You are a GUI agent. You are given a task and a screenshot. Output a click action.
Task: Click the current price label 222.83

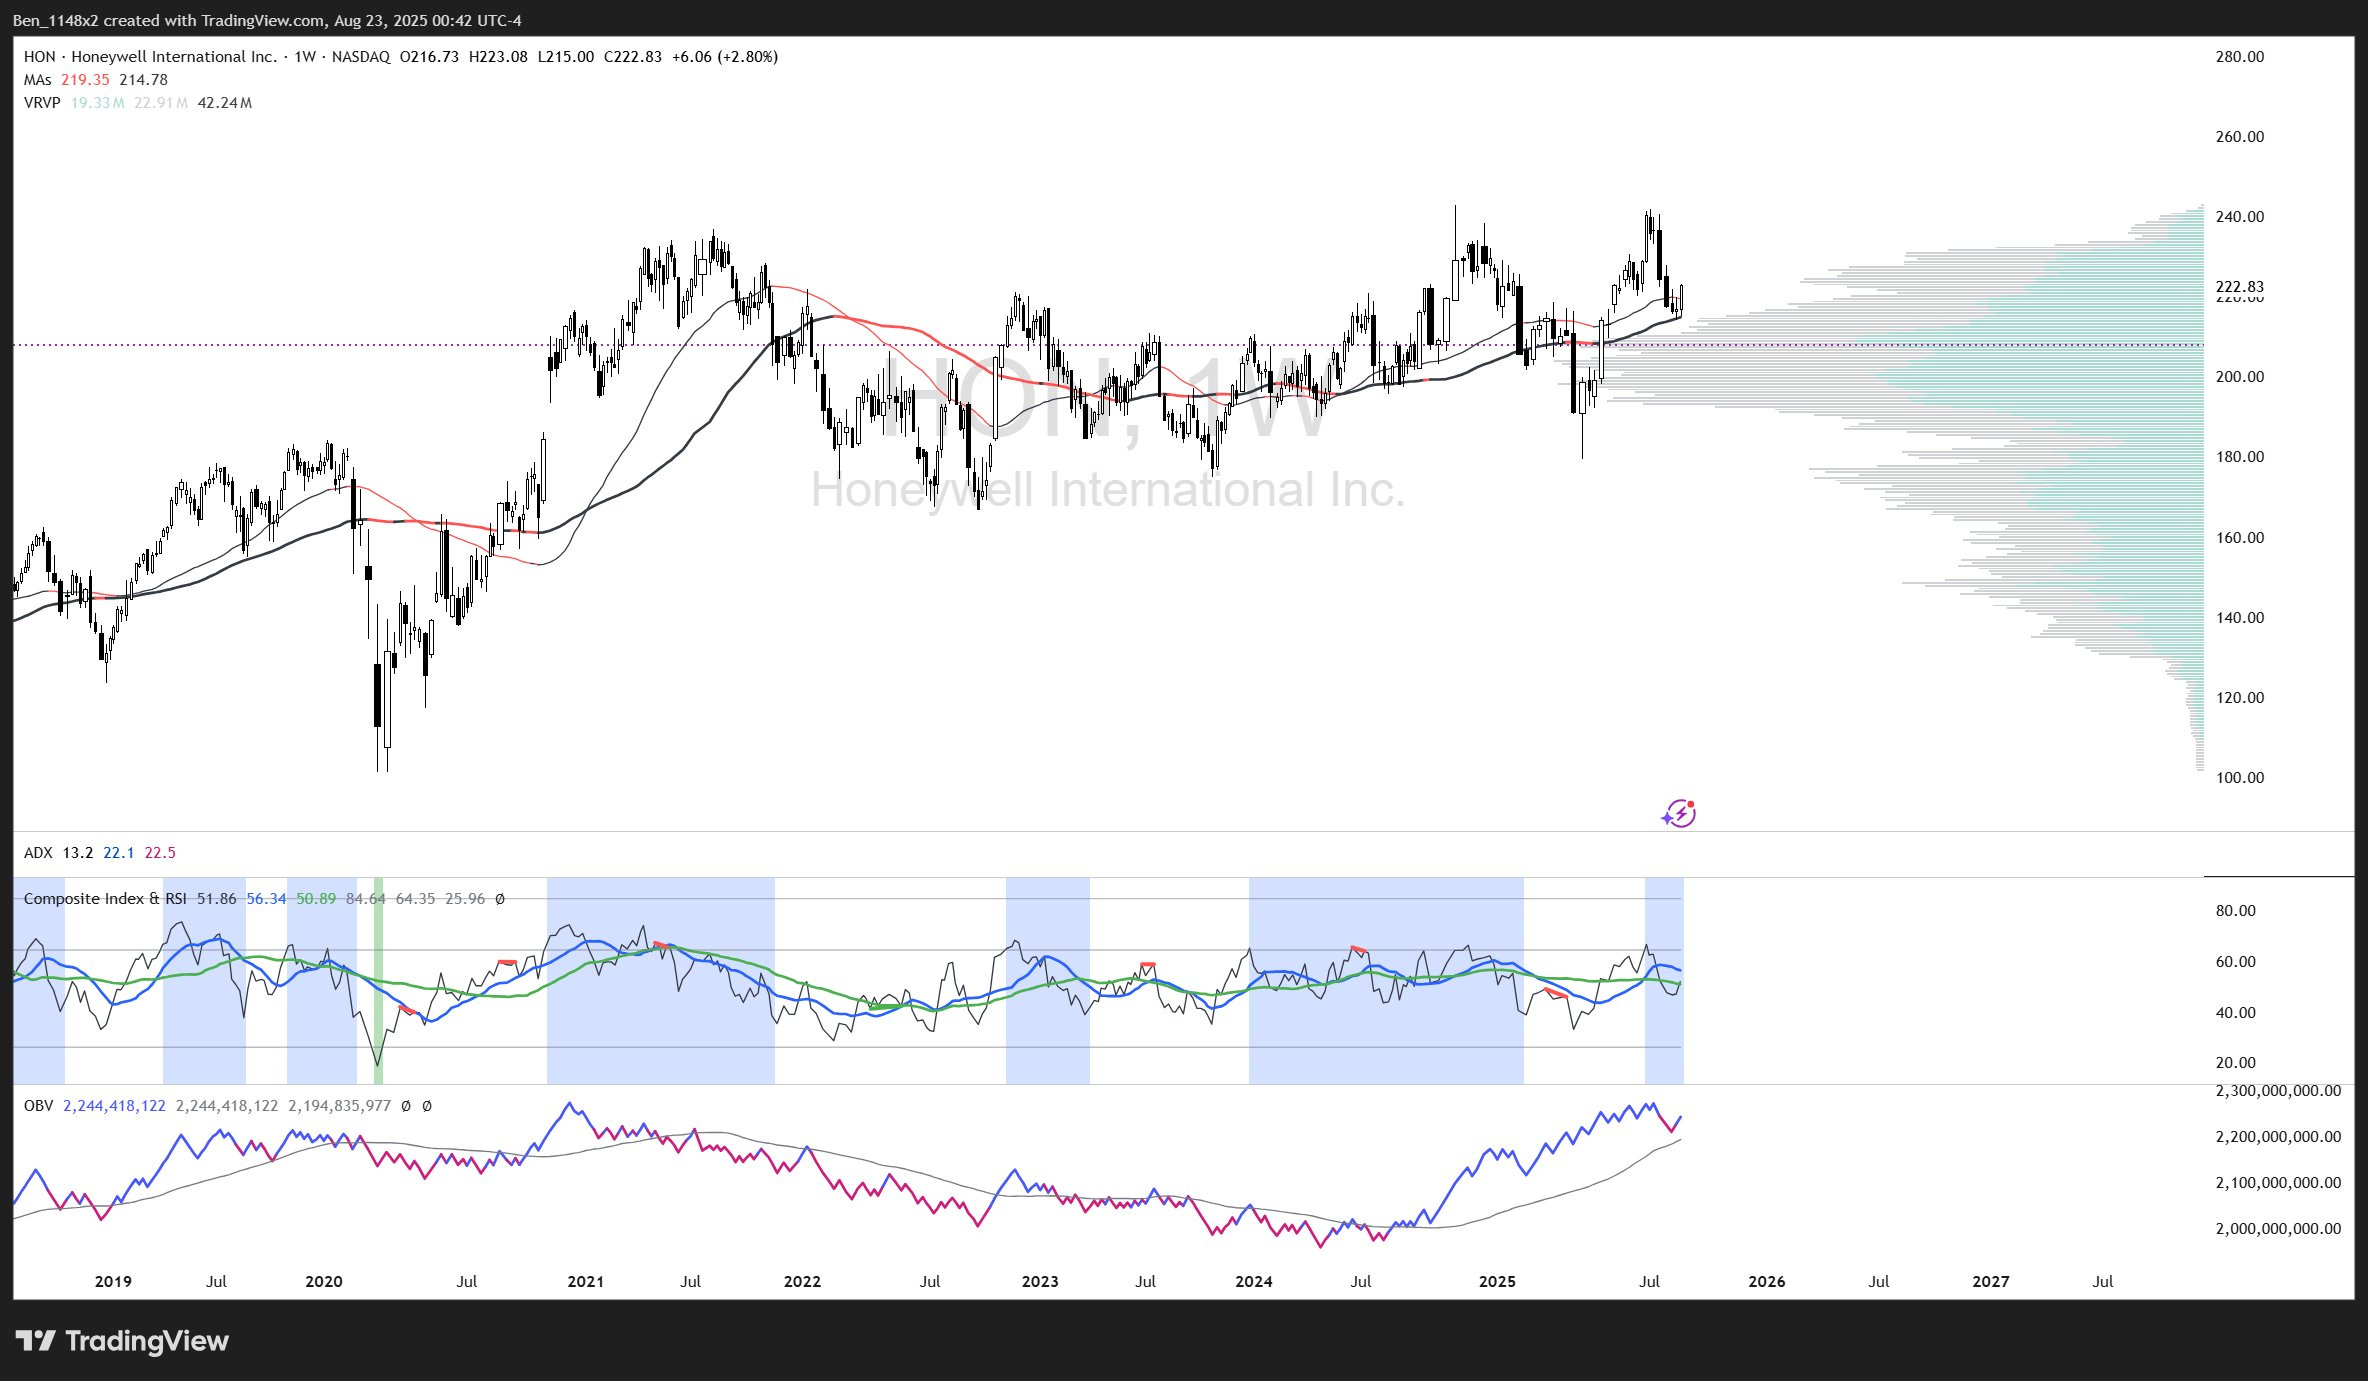coord(2239,287)
